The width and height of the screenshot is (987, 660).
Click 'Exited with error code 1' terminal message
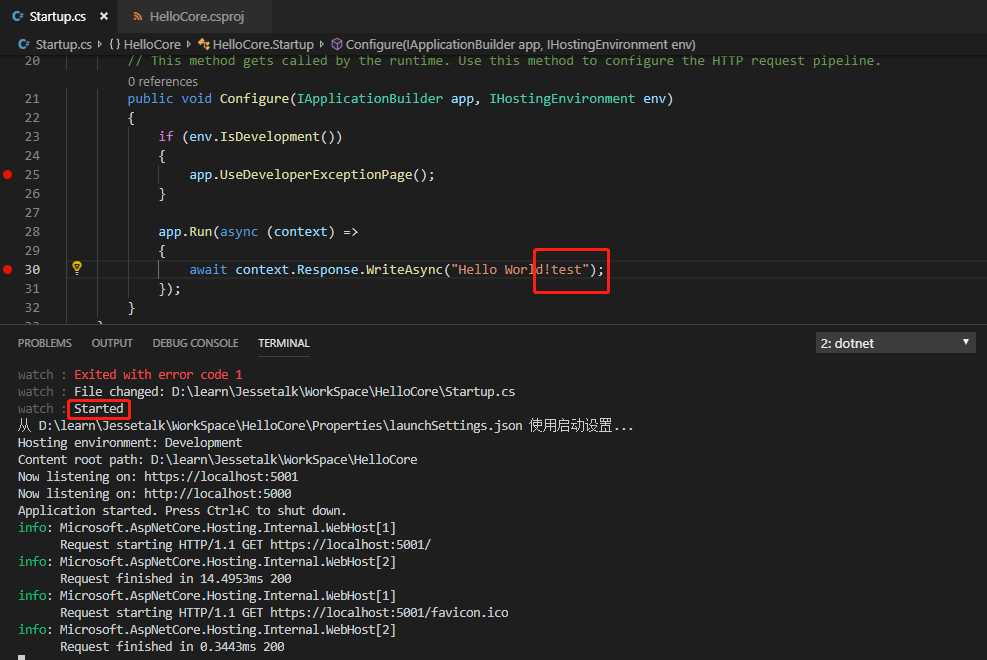click(x=158, y=375)
